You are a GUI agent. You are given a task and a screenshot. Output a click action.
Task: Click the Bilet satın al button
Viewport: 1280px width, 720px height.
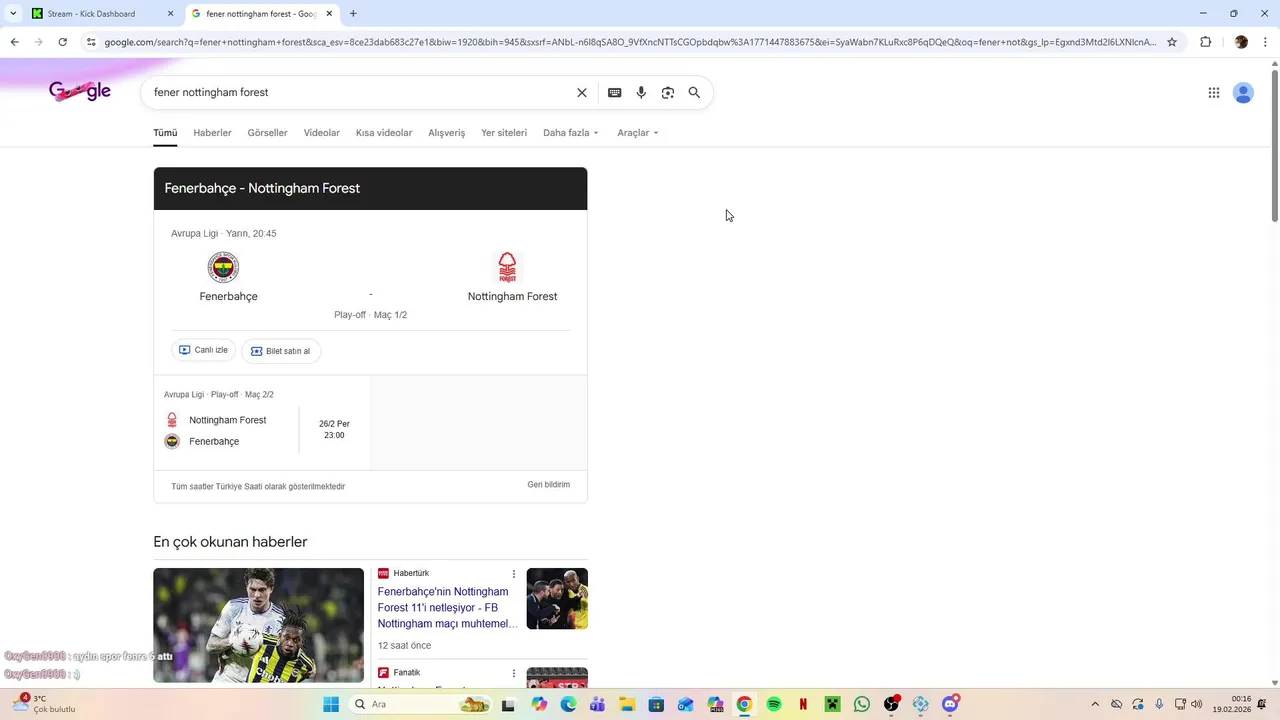point(281,351)
